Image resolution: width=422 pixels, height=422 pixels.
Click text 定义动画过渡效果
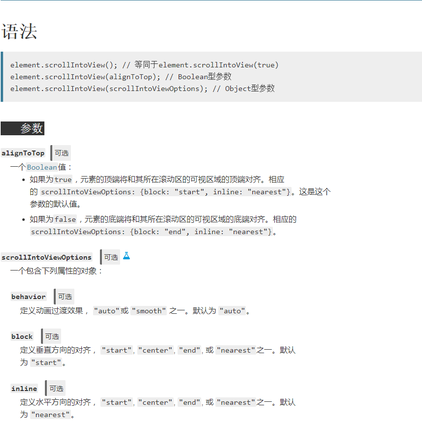51,311
